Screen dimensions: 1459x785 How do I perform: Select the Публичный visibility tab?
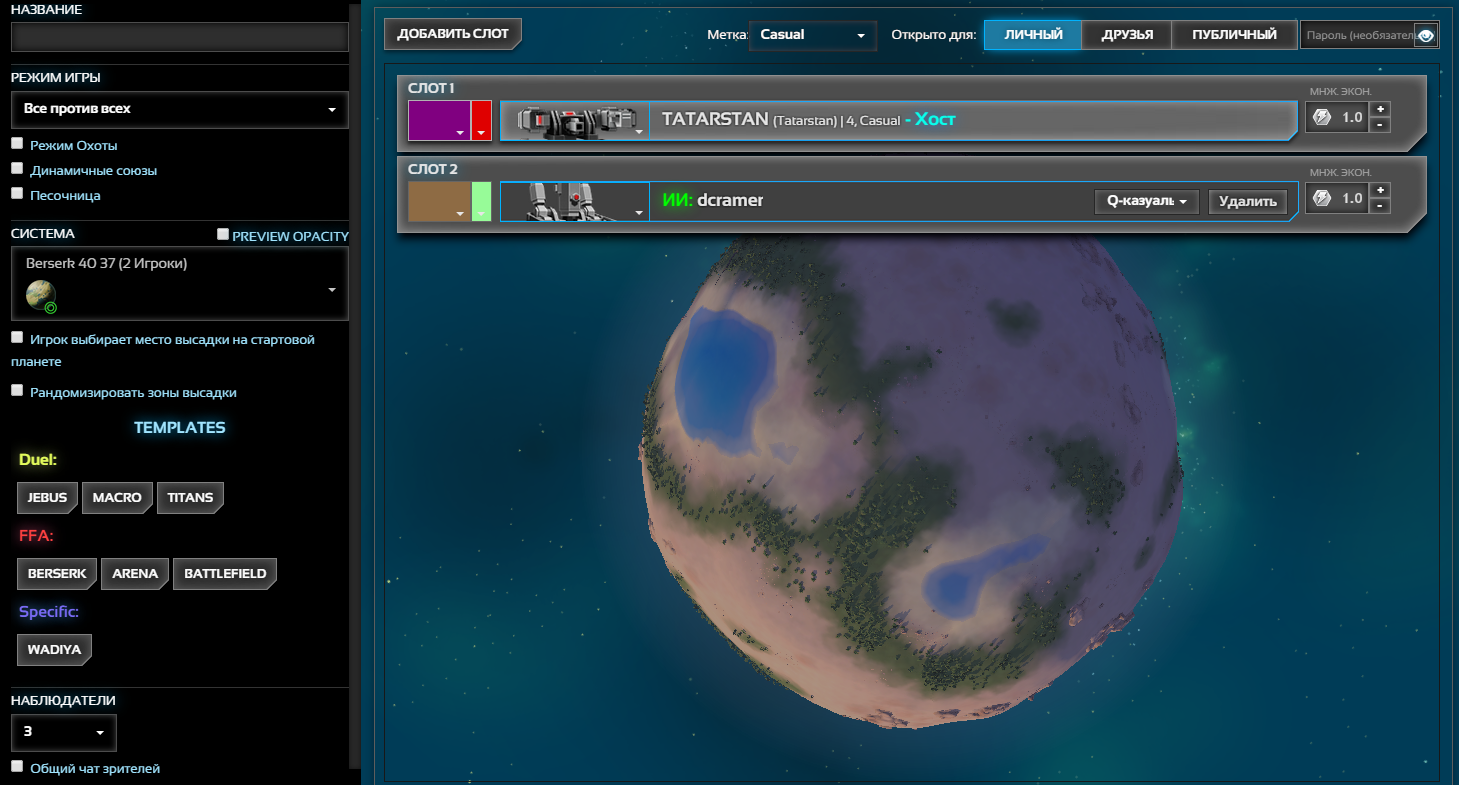pyautogui.click(x=1234, y=35)
